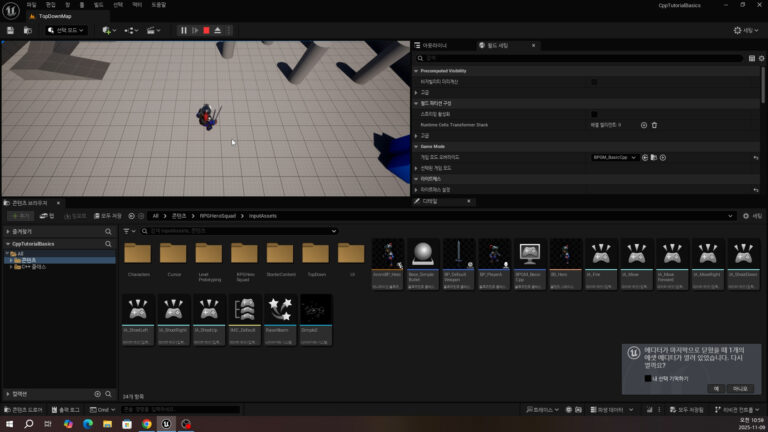
Task: Click the eject from player icon
Action: point(217,31)
